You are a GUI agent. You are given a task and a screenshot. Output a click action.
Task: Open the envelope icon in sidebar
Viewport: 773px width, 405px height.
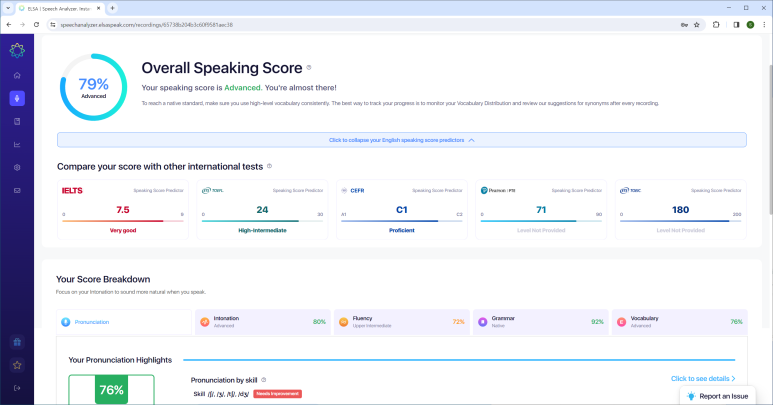[x=17, y=190]
